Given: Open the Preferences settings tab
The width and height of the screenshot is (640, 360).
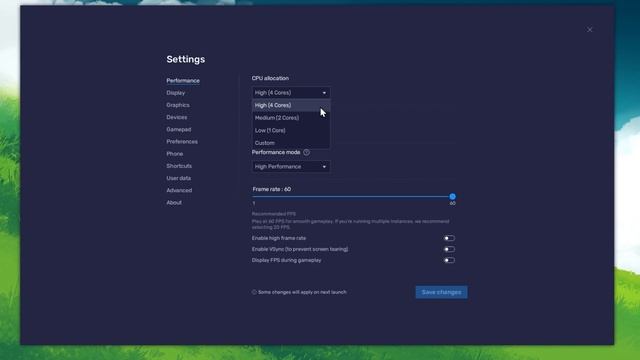Looking at the screenshot, I should pos(182,142).
